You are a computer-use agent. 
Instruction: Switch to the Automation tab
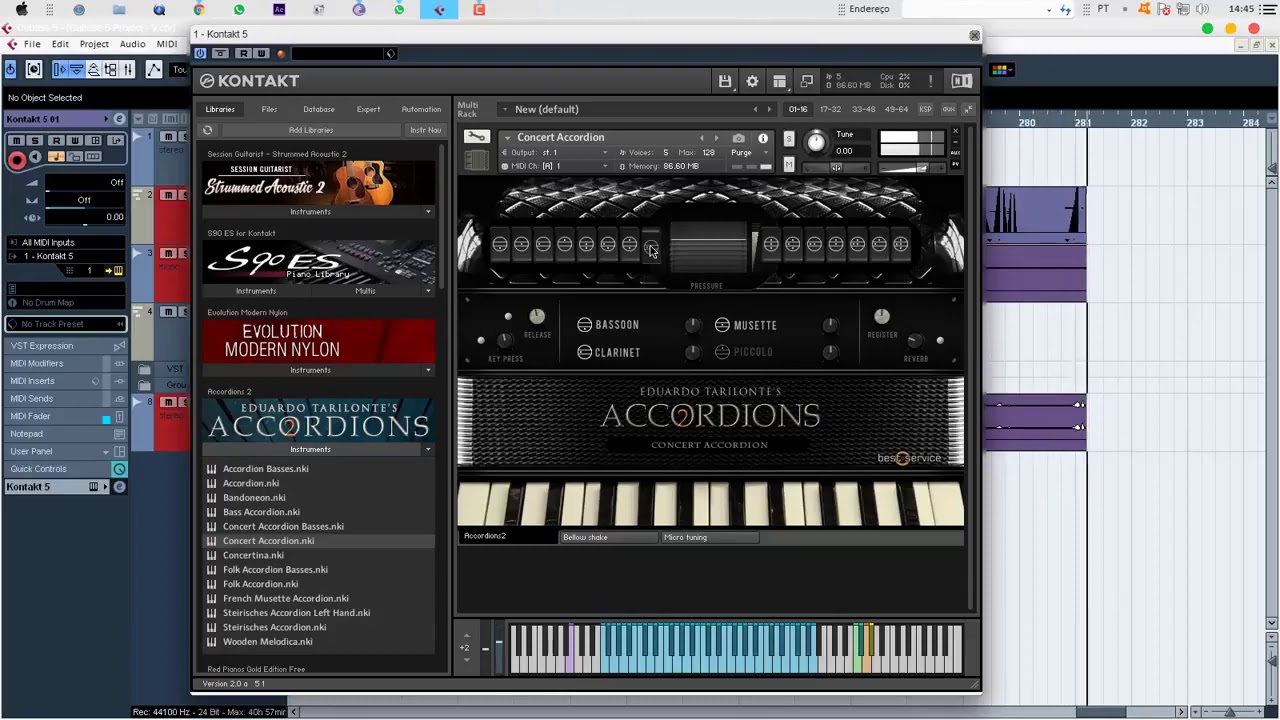tap(421, 109)
